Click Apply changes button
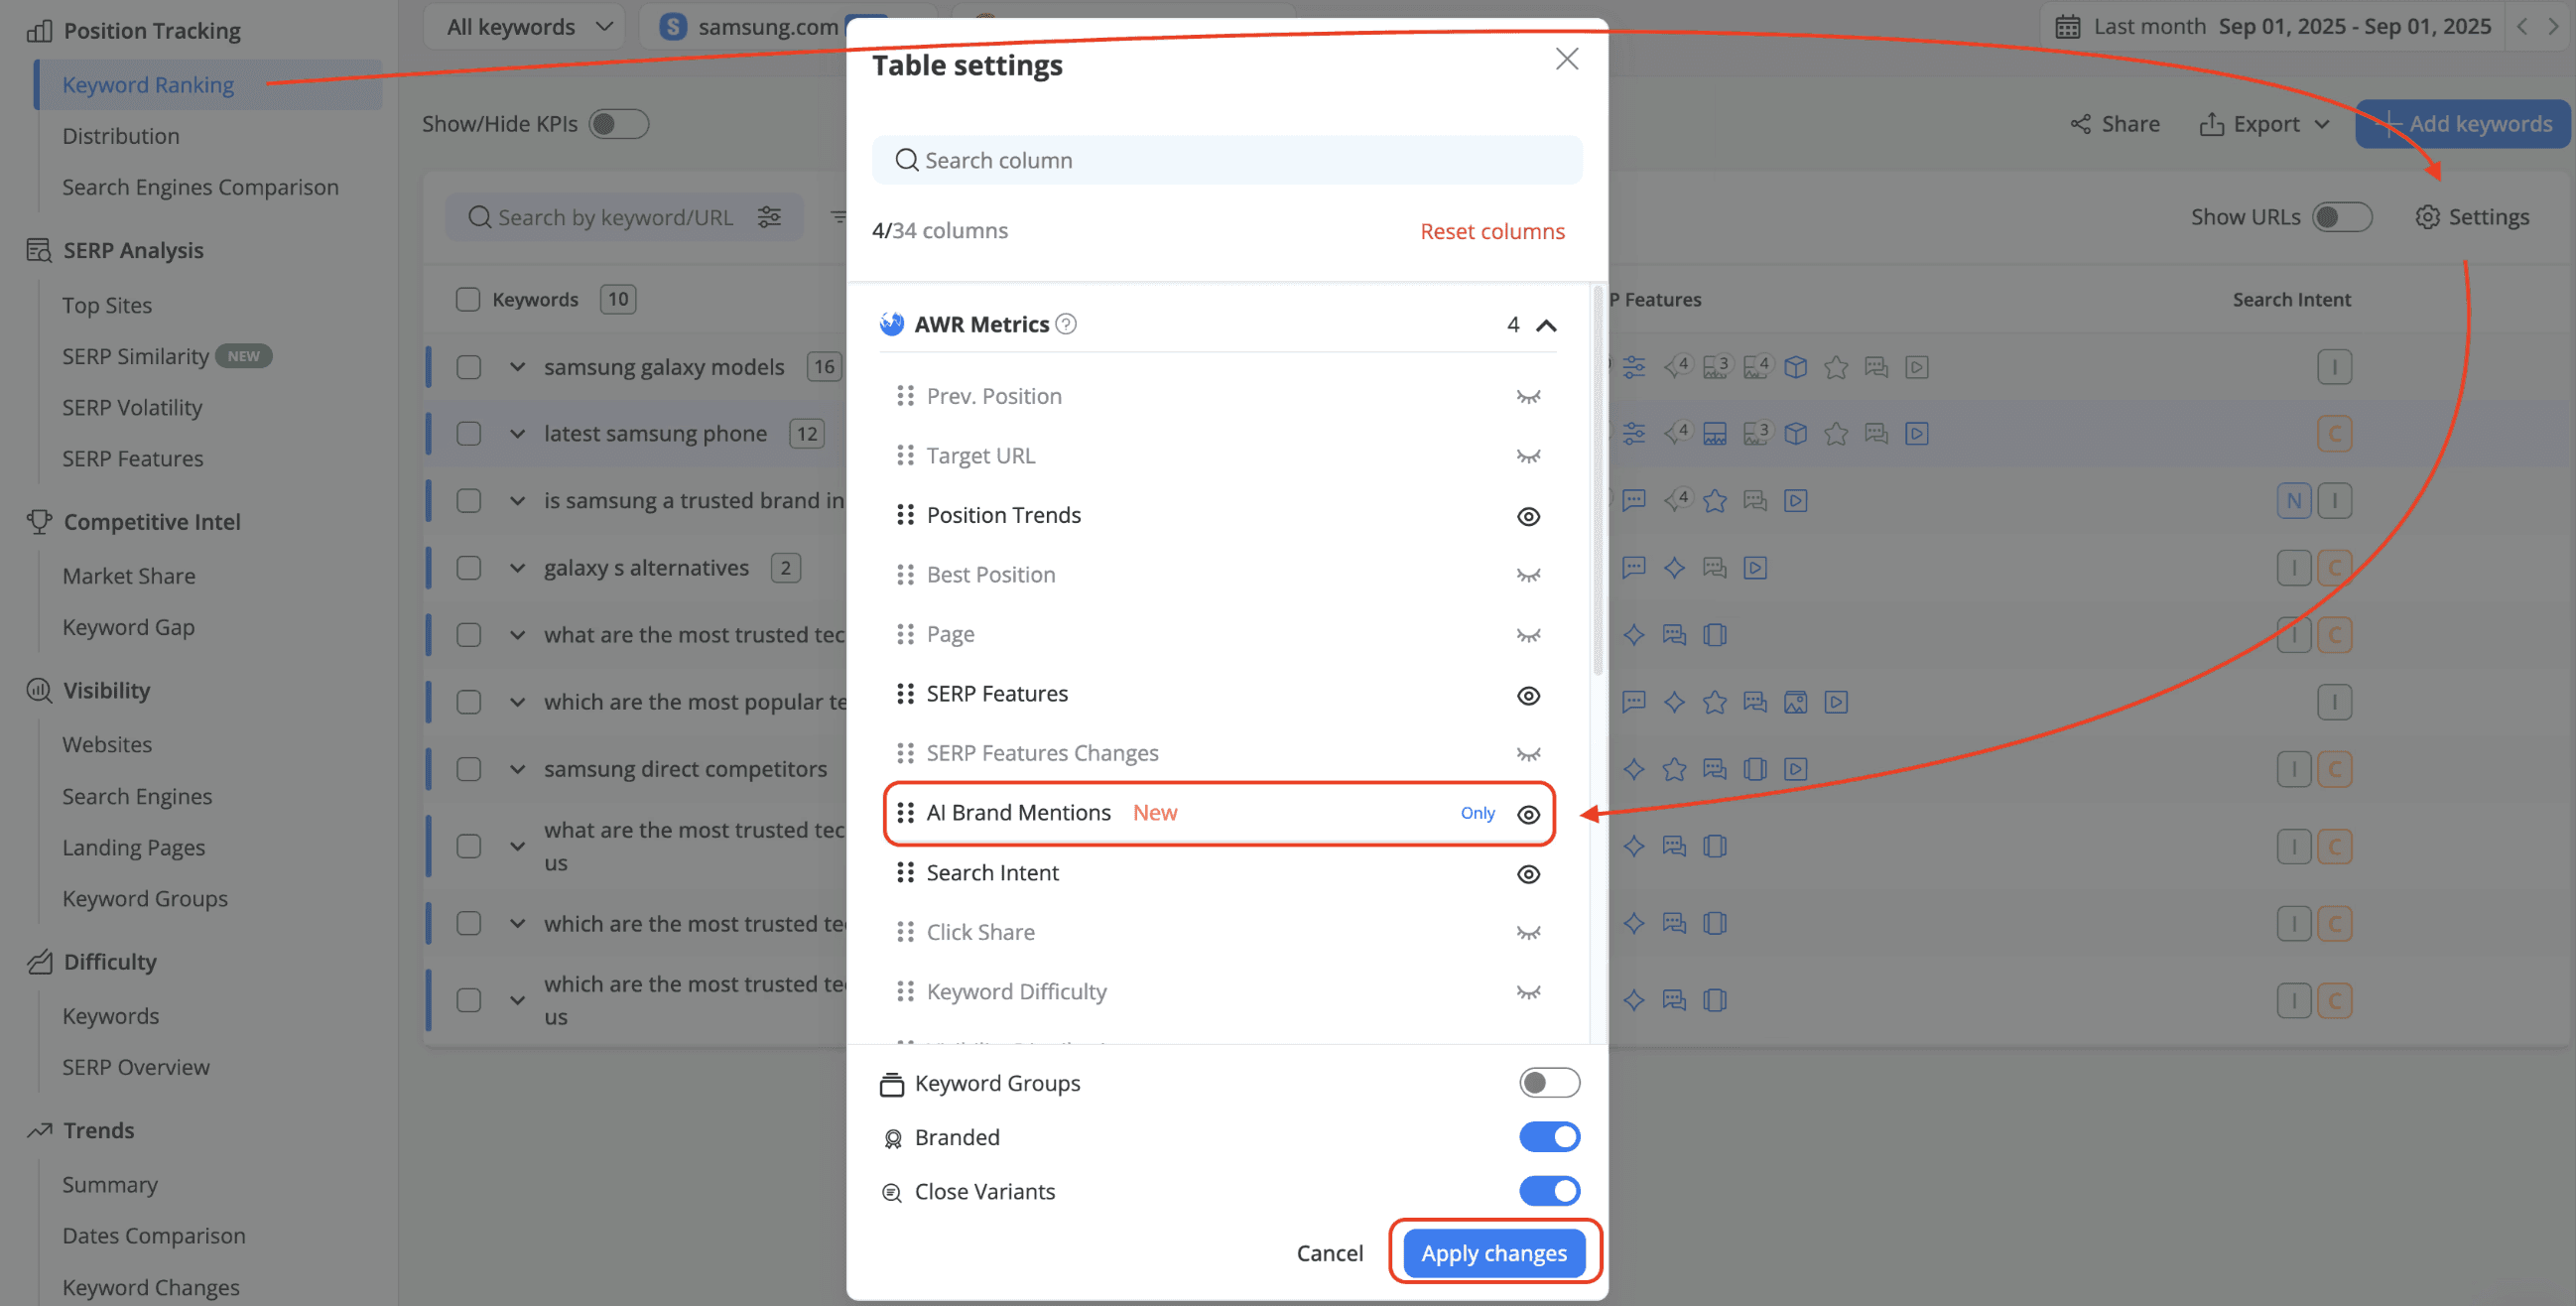The width and height of the screenshot is (2576, 1306). pyautogui.click(x=1494, y=1253)
